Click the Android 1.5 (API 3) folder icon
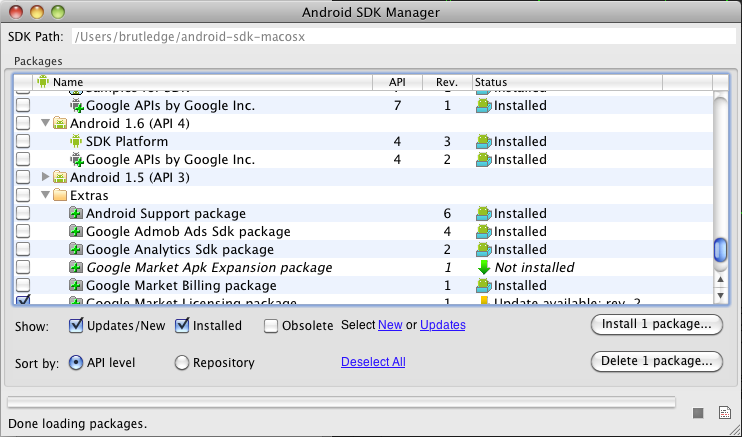Image resolution: width=742 pixels, height=437 pixels. (60, 177)
